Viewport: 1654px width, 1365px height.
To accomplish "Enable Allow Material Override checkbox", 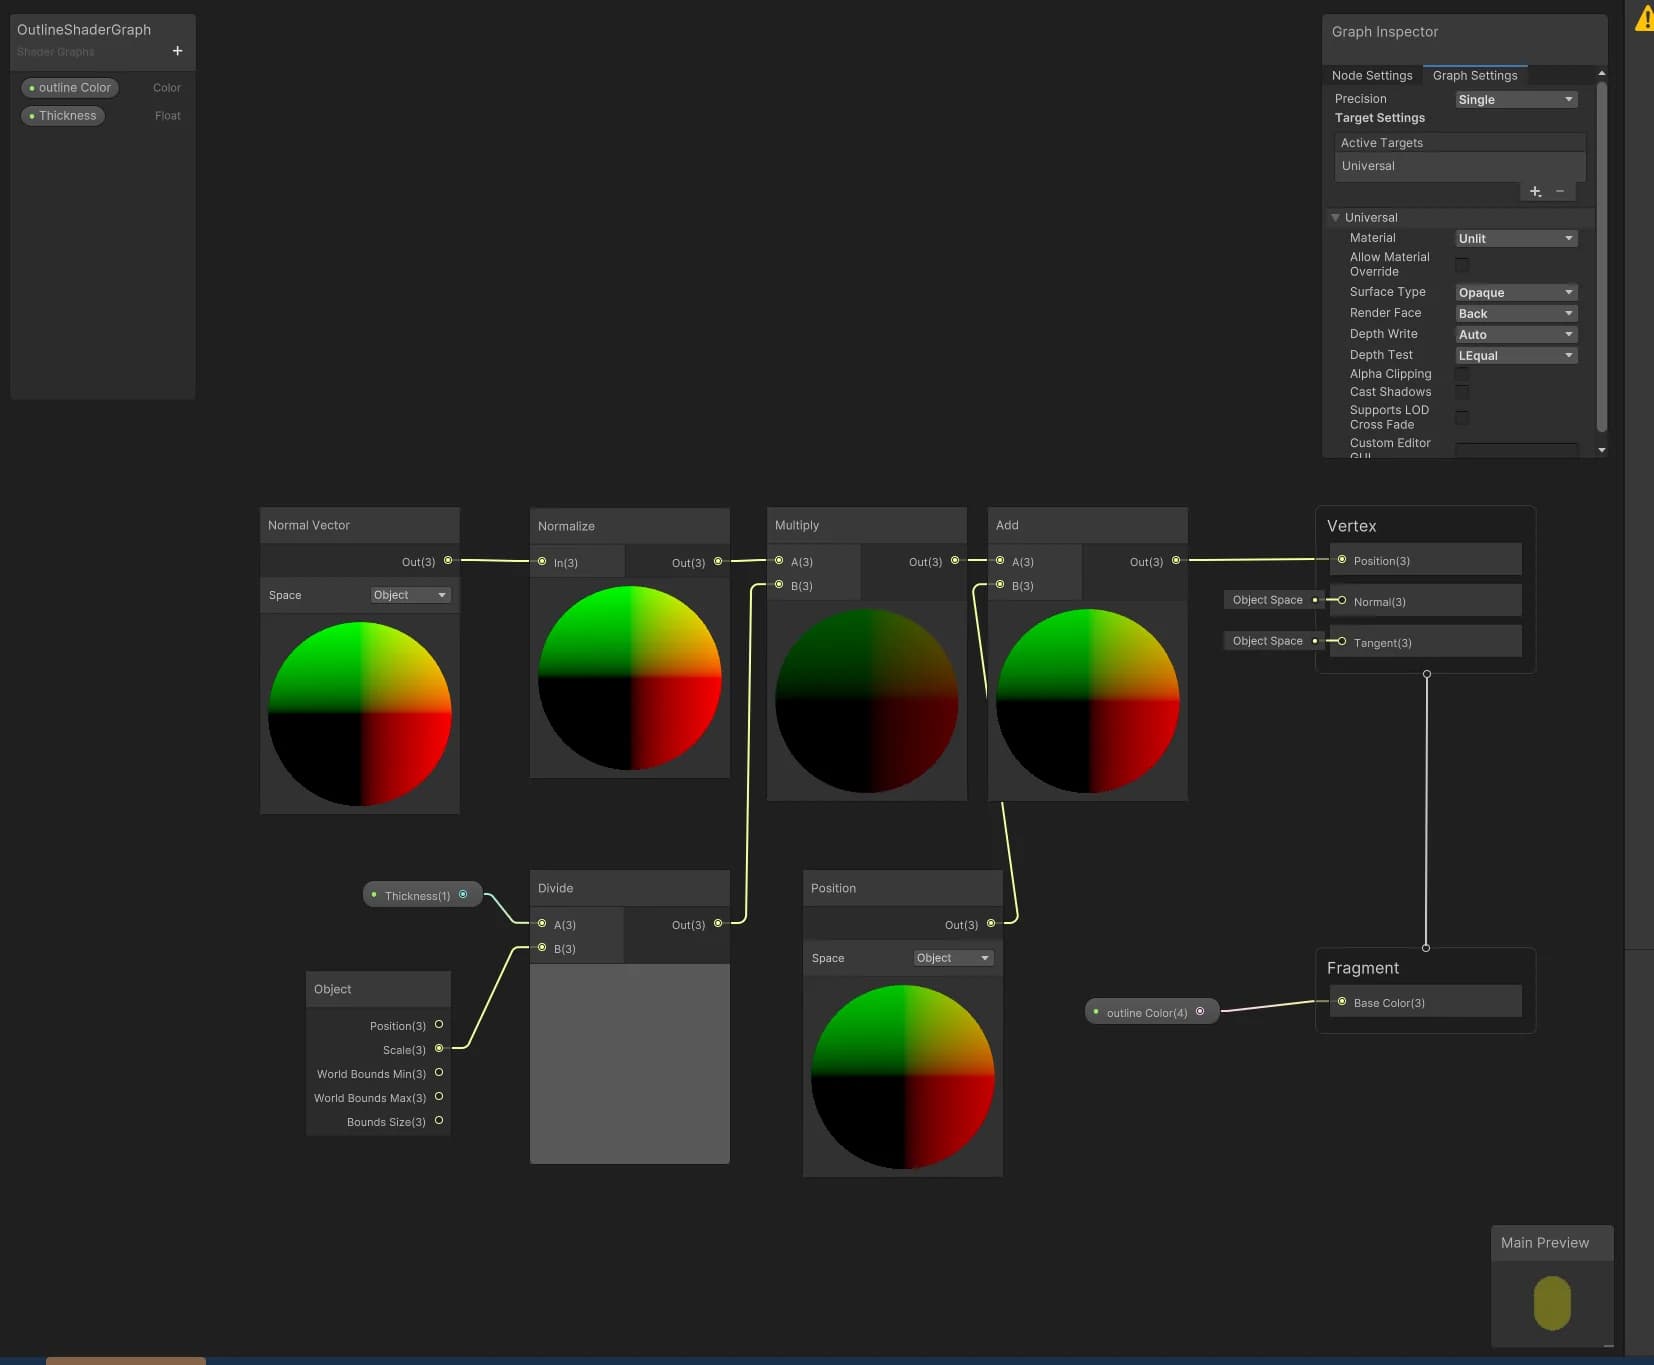I will click(x=1462, y=264).
